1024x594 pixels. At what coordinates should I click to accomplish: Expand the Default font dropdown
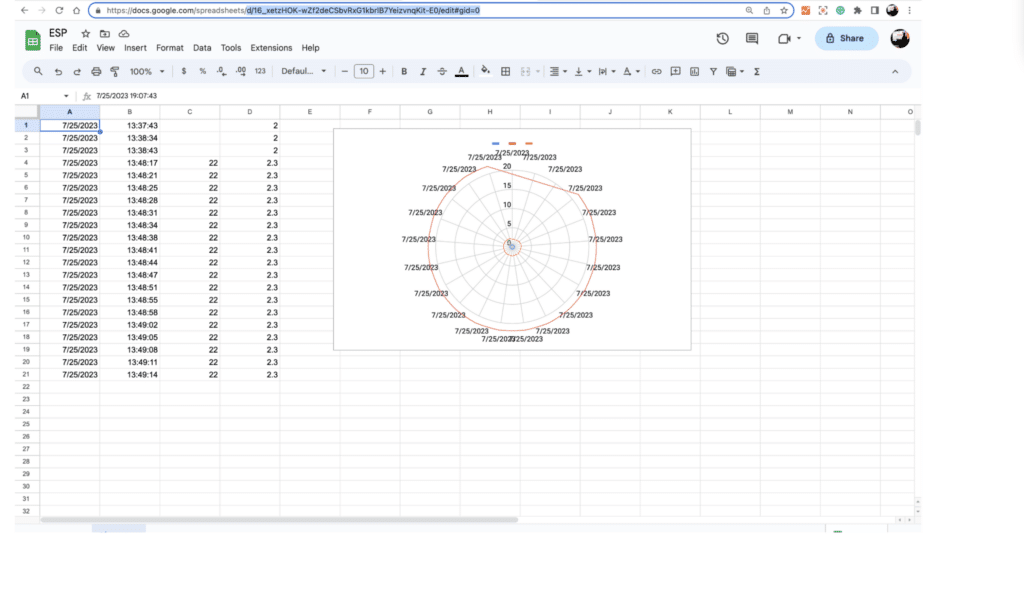pyautogui.click(x=304, y=72)
